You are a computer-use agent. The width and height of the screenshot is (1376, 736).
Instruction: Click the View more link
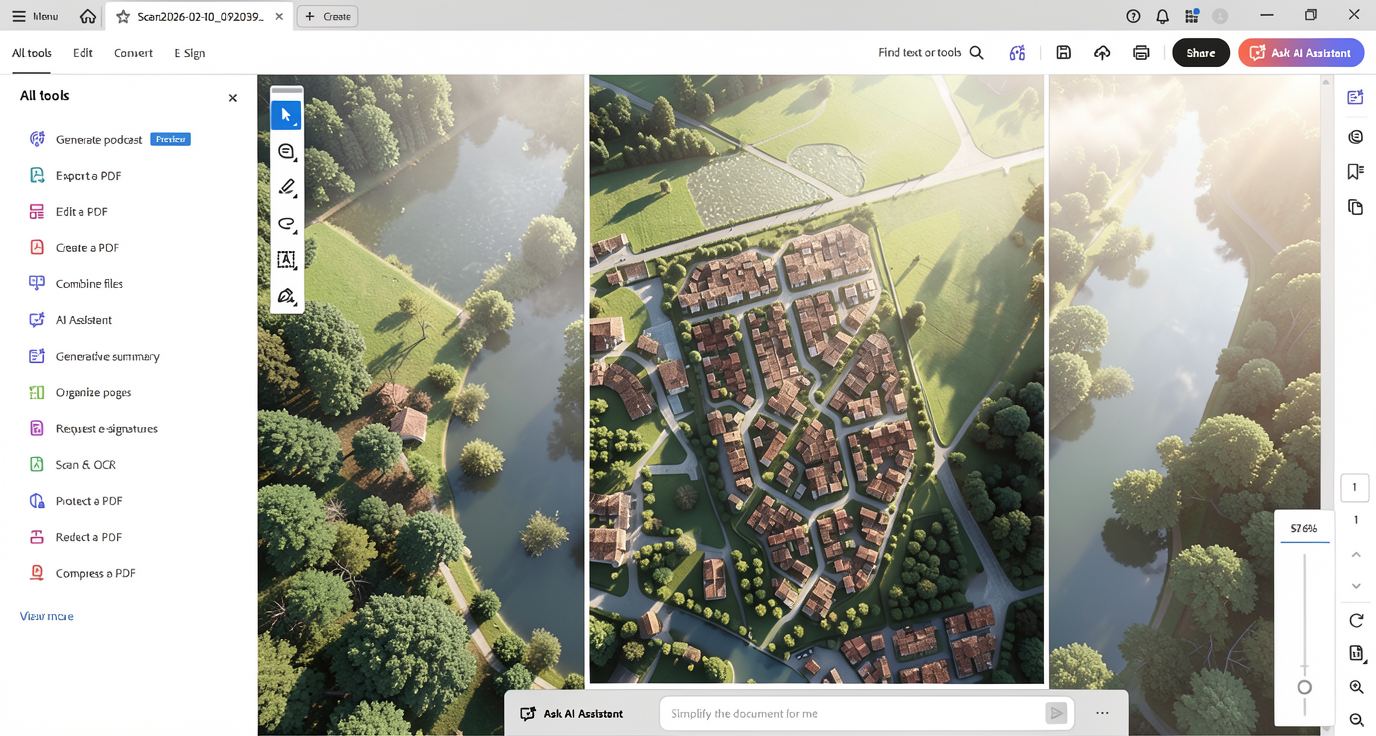47,616
